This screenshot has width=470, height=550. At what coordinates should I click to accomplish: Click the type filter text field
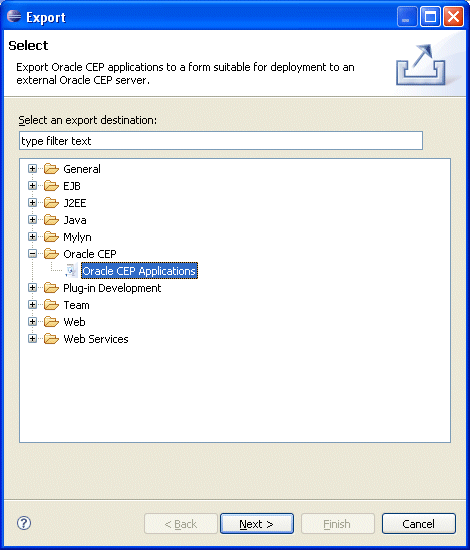pos(221,141)
